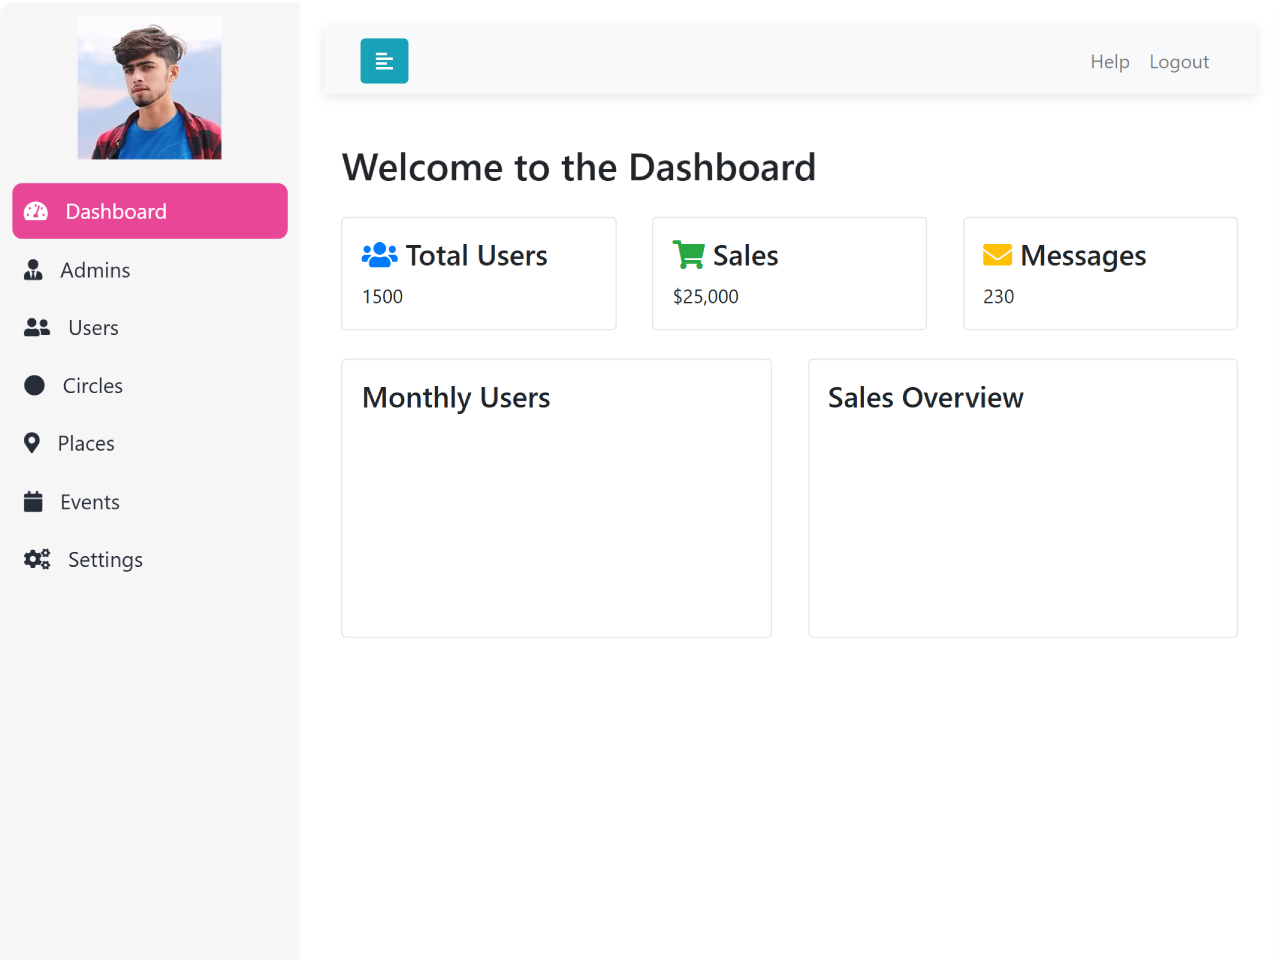Click the Sales Overview card
The width and height of the screenshot is (1280, 960).
(1022, 498)
